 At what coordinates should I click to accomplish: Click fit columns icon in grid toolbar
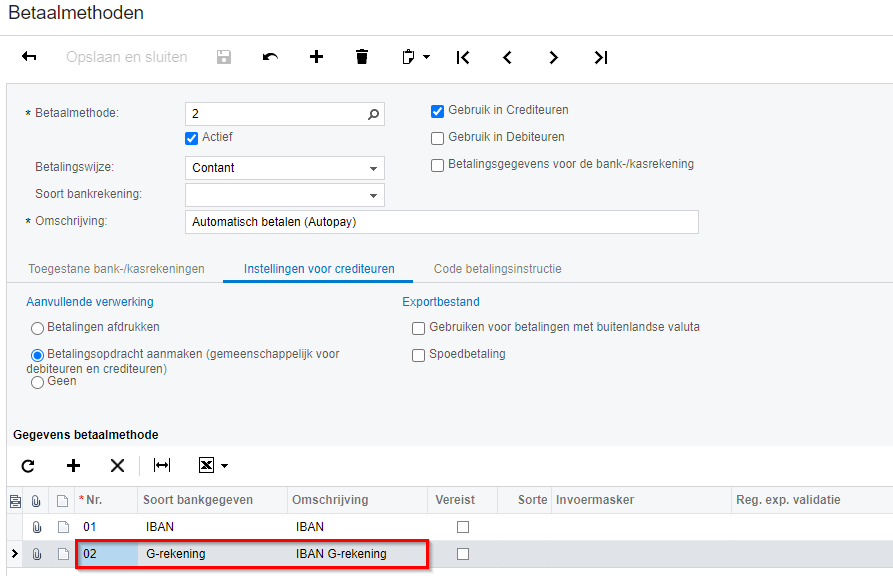coord(162,465)
